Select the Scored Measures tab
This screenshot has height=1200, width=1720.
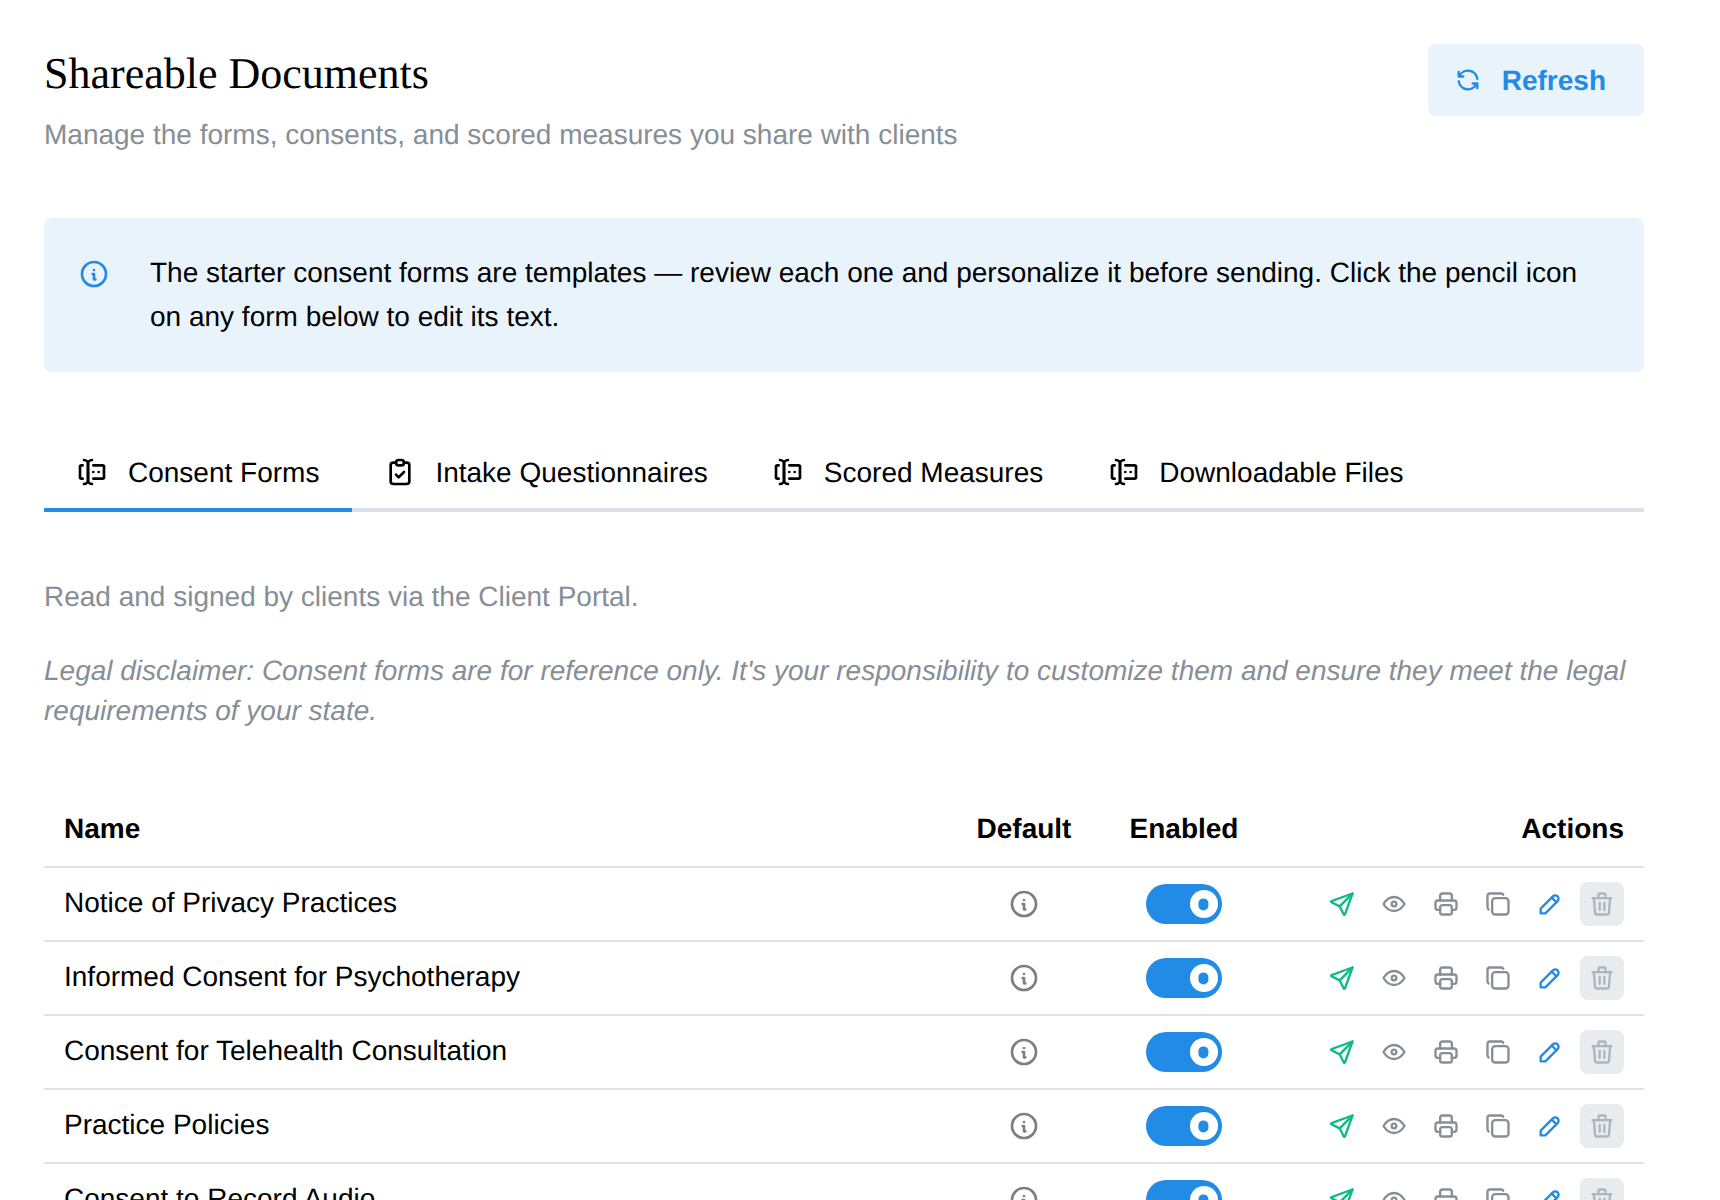point(908,473)
